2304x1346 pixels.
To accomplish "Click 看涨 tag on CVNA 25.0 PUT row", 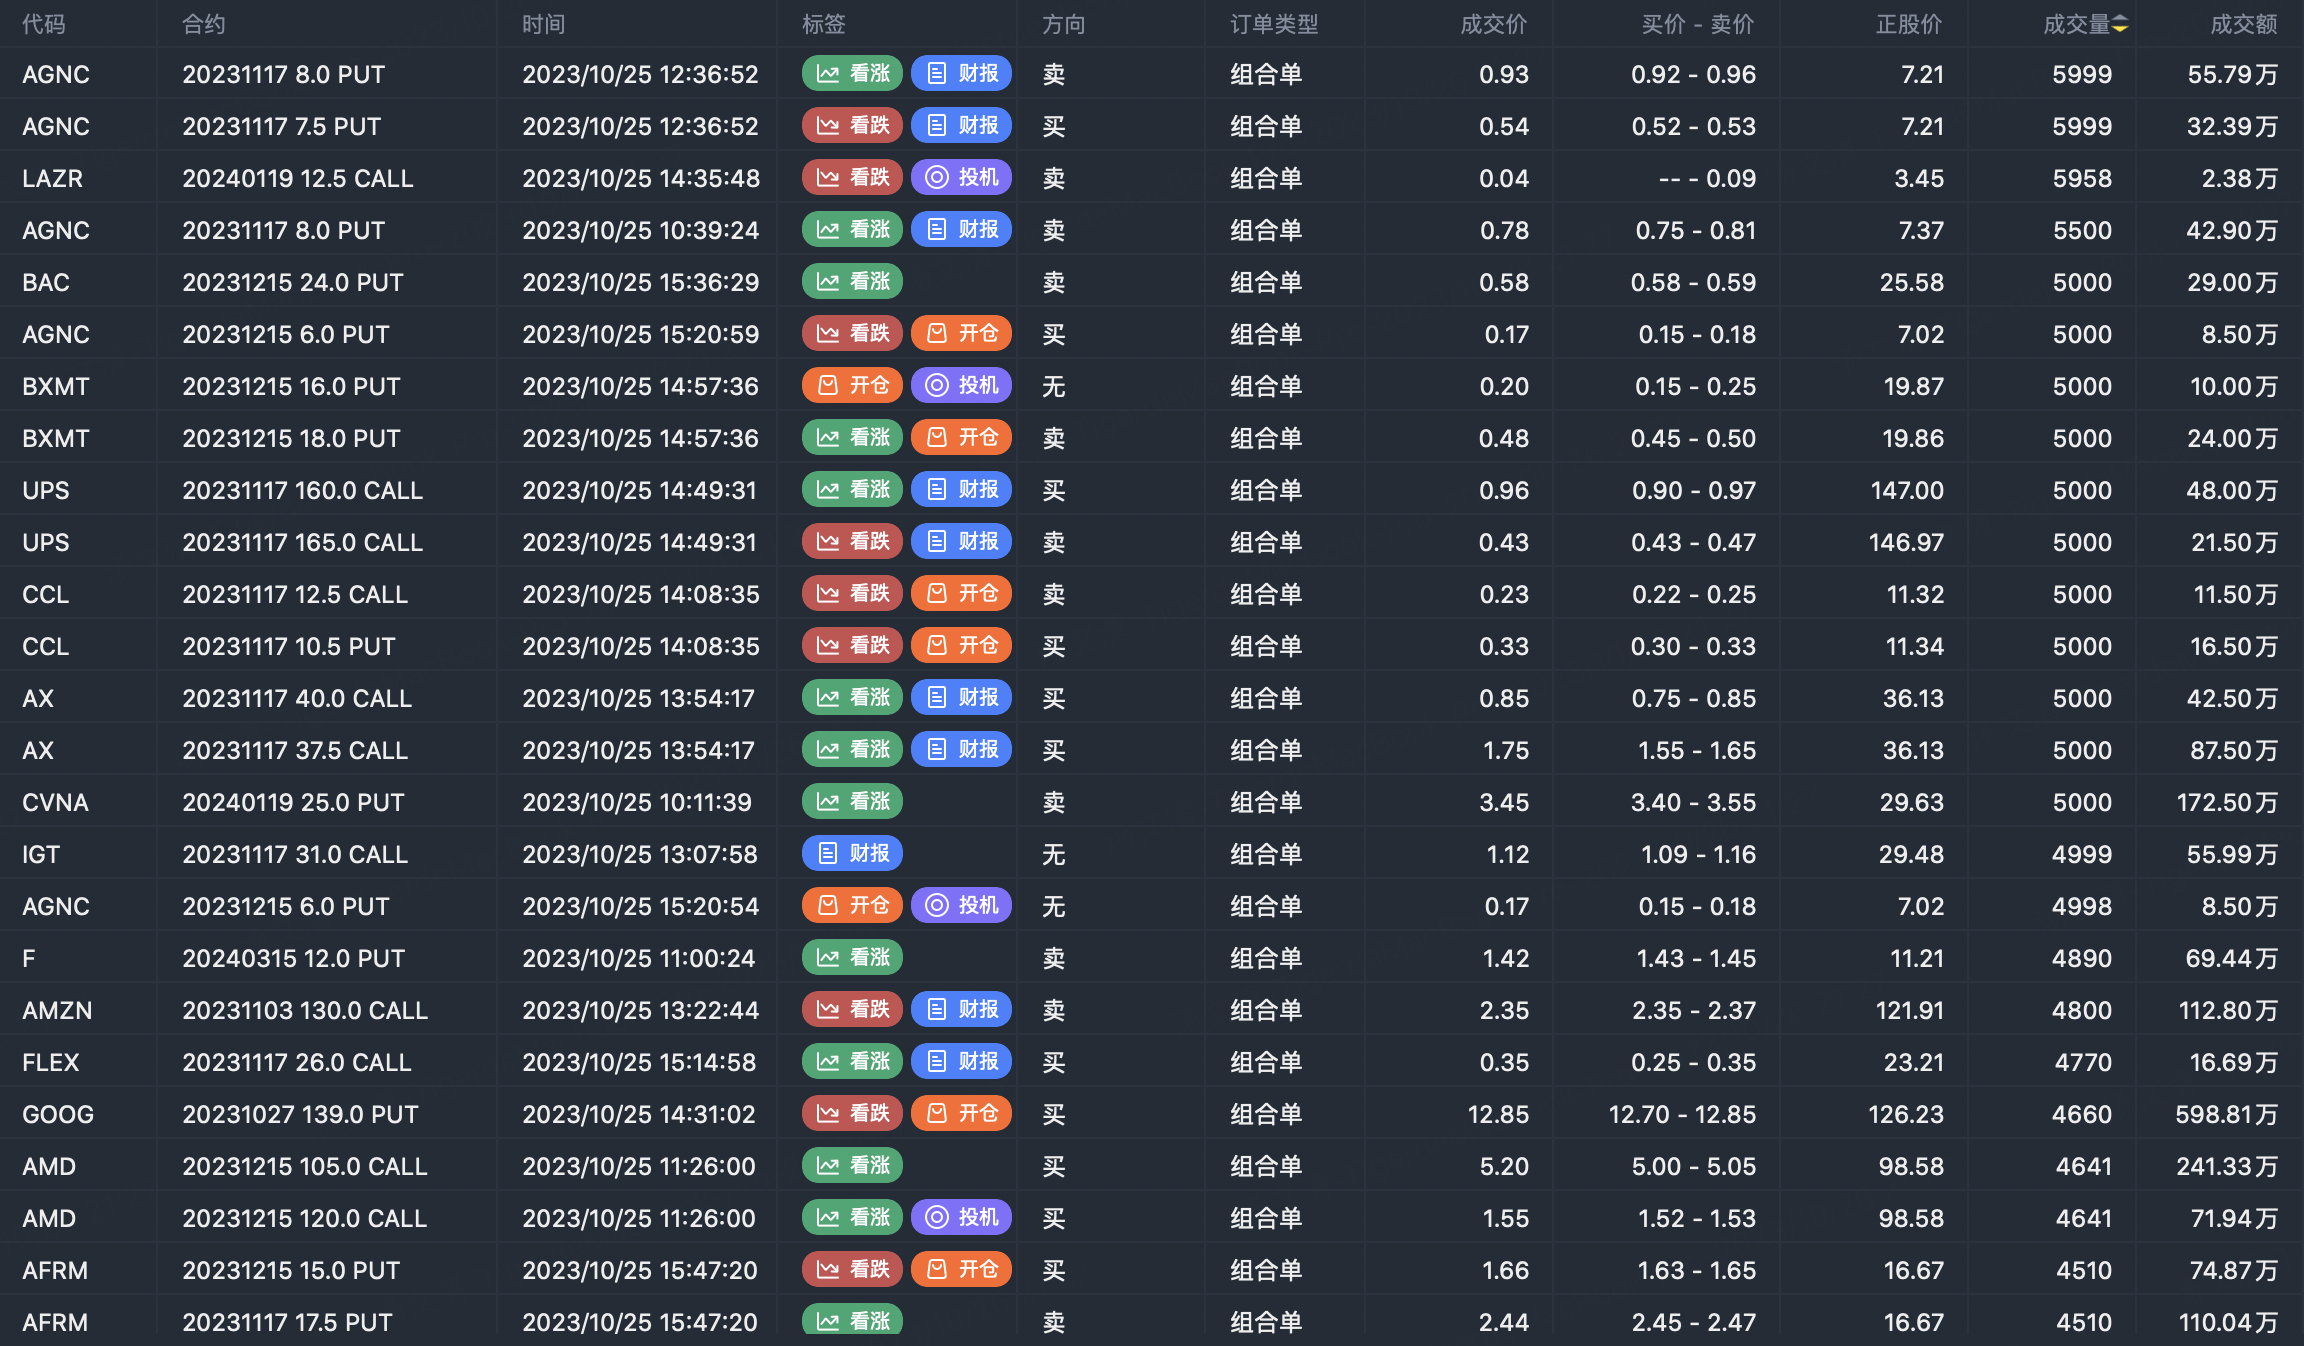I will pyautogui.click(x=852, y=802).
